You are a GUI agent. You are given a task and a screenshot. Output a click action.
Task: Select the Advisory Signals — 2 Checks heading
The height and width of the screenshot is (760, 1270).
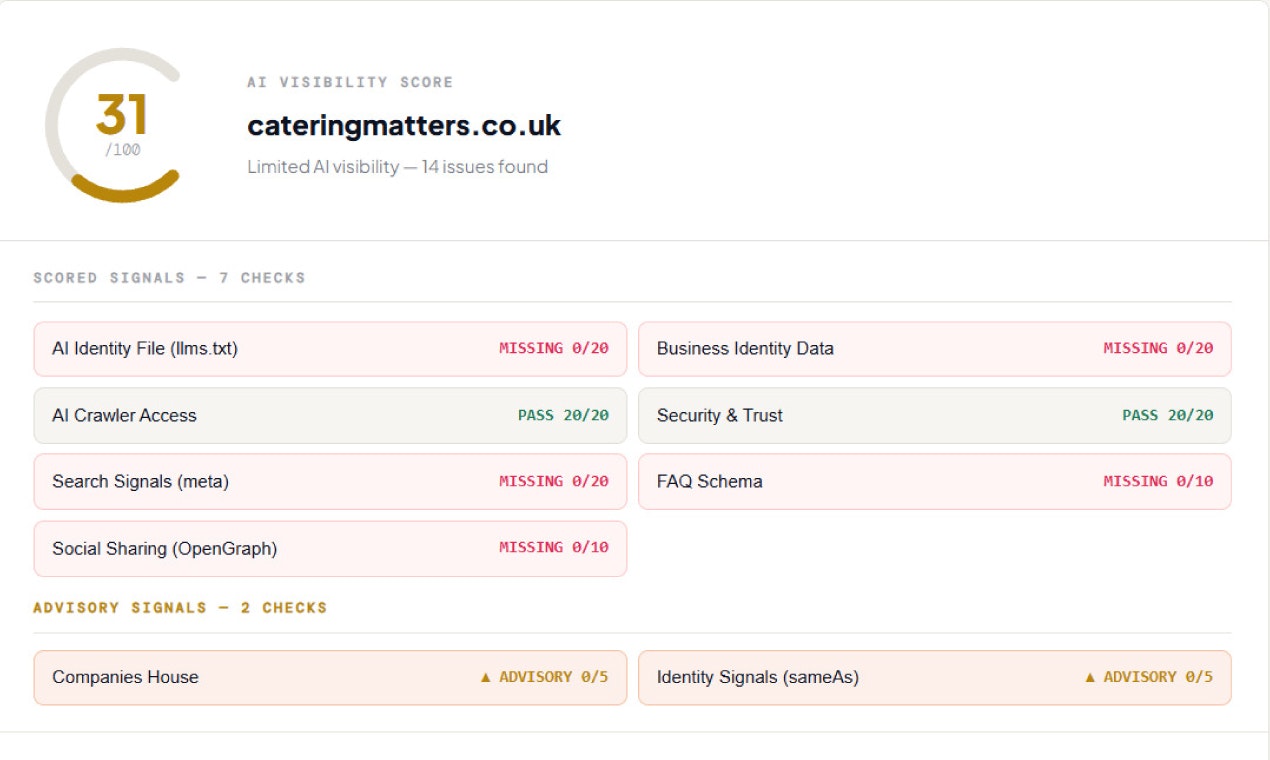coord(180,608)
